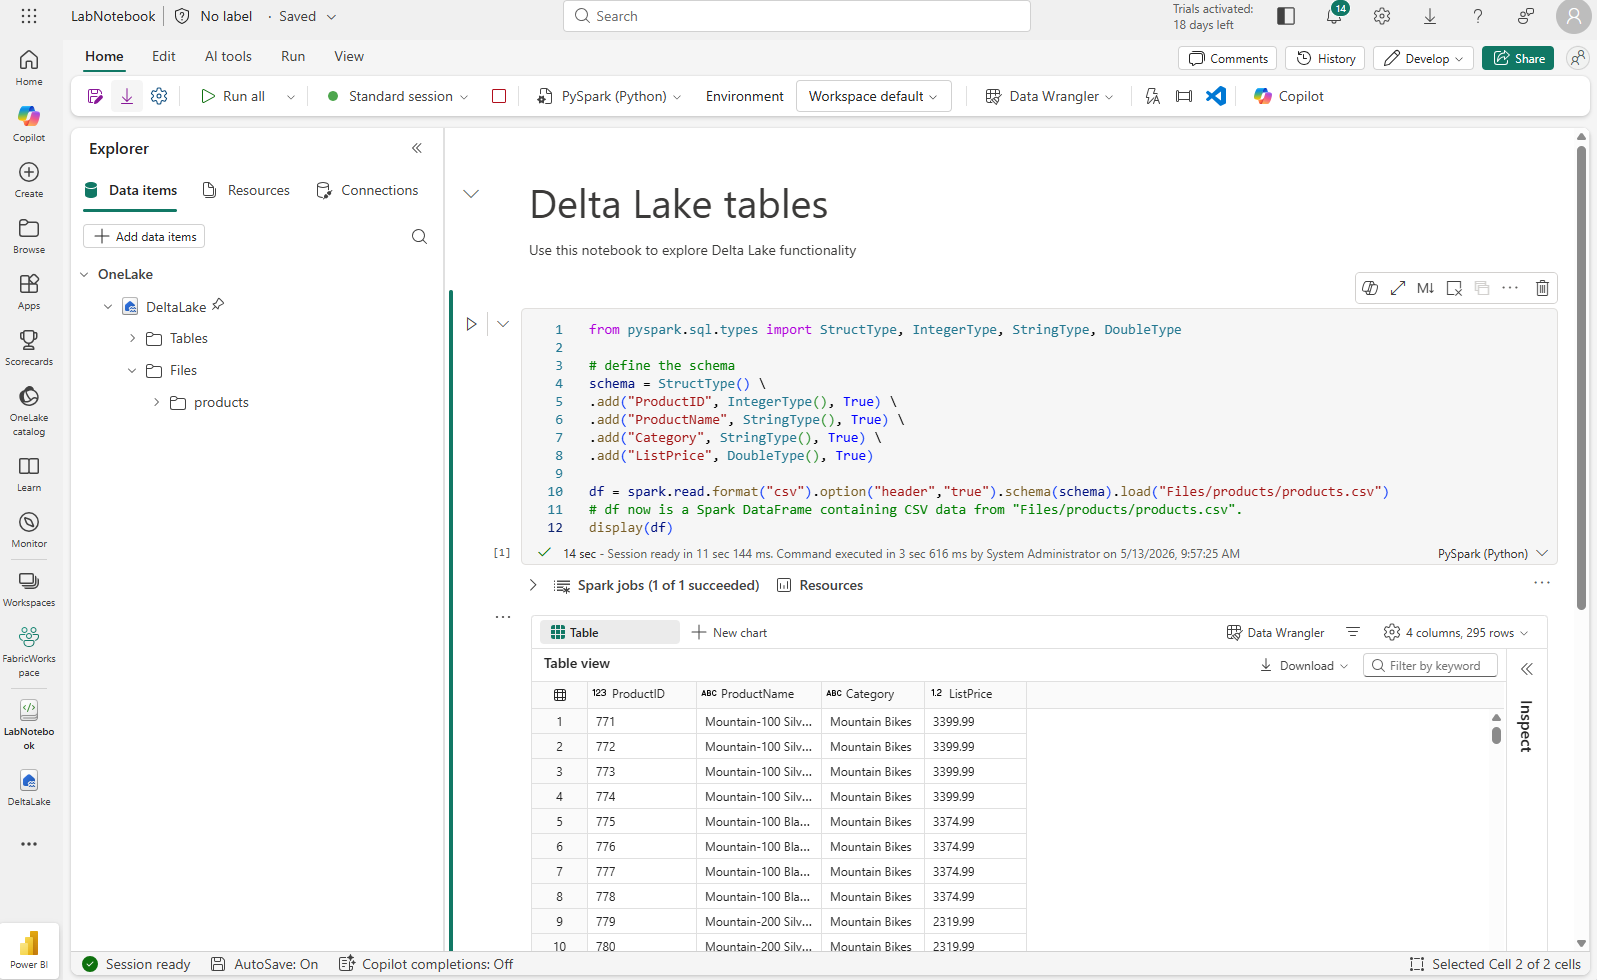Open the Run all dropdown arrow
The width and height of the screenshot is (1597, 980).
(291, 97)
